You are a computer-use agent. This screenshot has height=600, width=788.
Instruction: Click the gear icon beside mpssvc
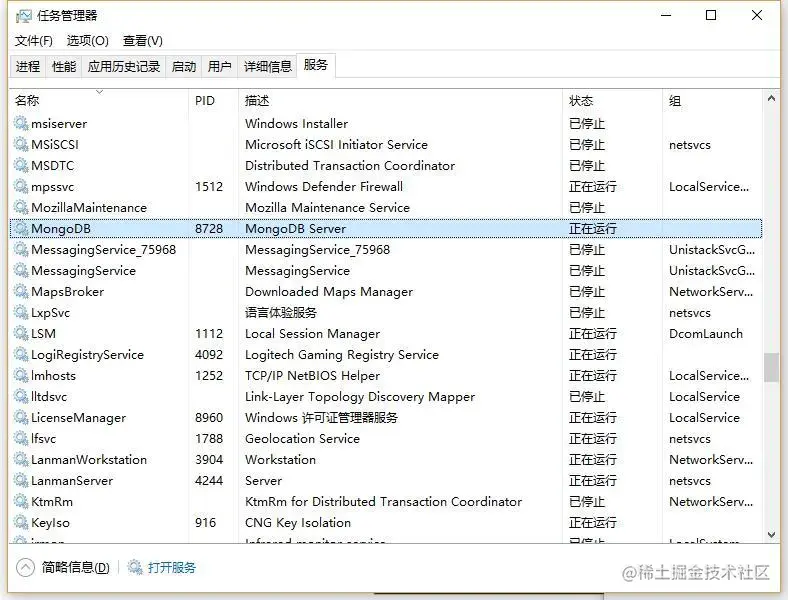tap(21, 186)
